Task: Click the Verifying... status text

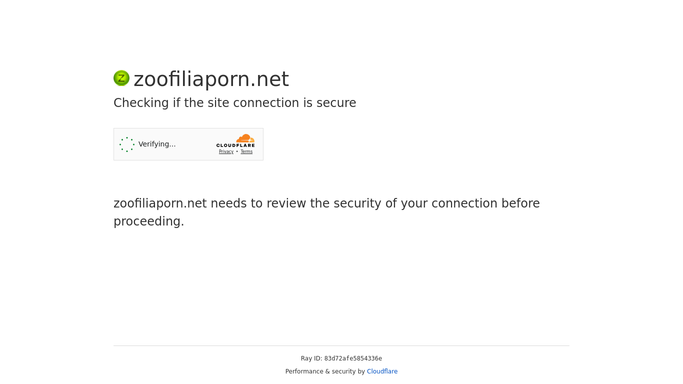Action: pos(157,144)
